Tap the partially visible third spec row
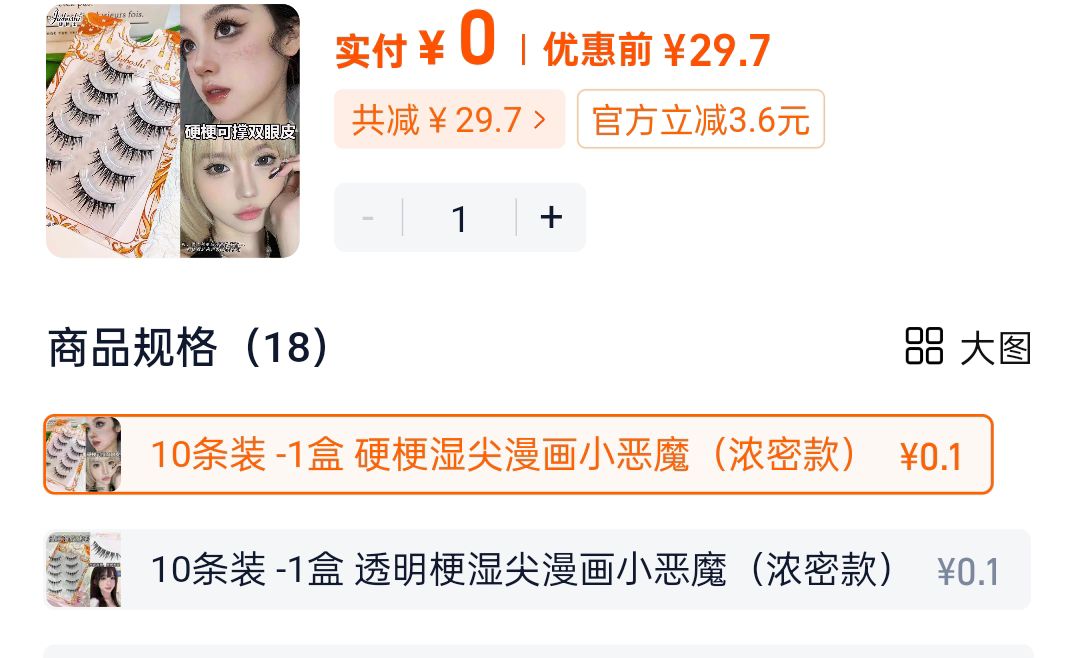The image size is (1080, 658). 537,651
